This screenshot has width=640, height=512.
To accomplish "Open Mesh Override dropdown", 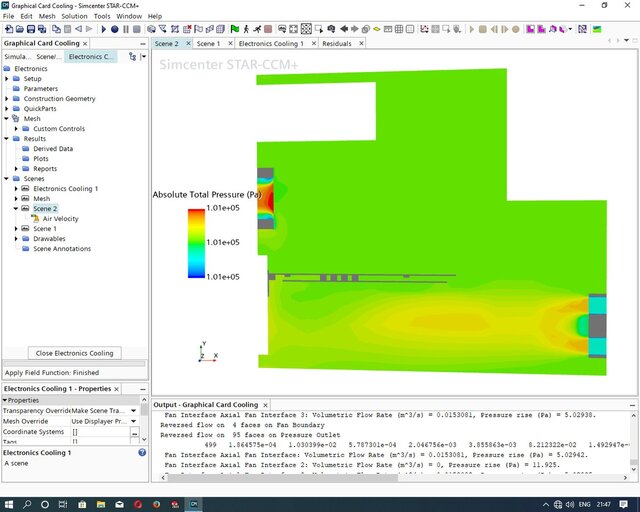I will [133, 421].
